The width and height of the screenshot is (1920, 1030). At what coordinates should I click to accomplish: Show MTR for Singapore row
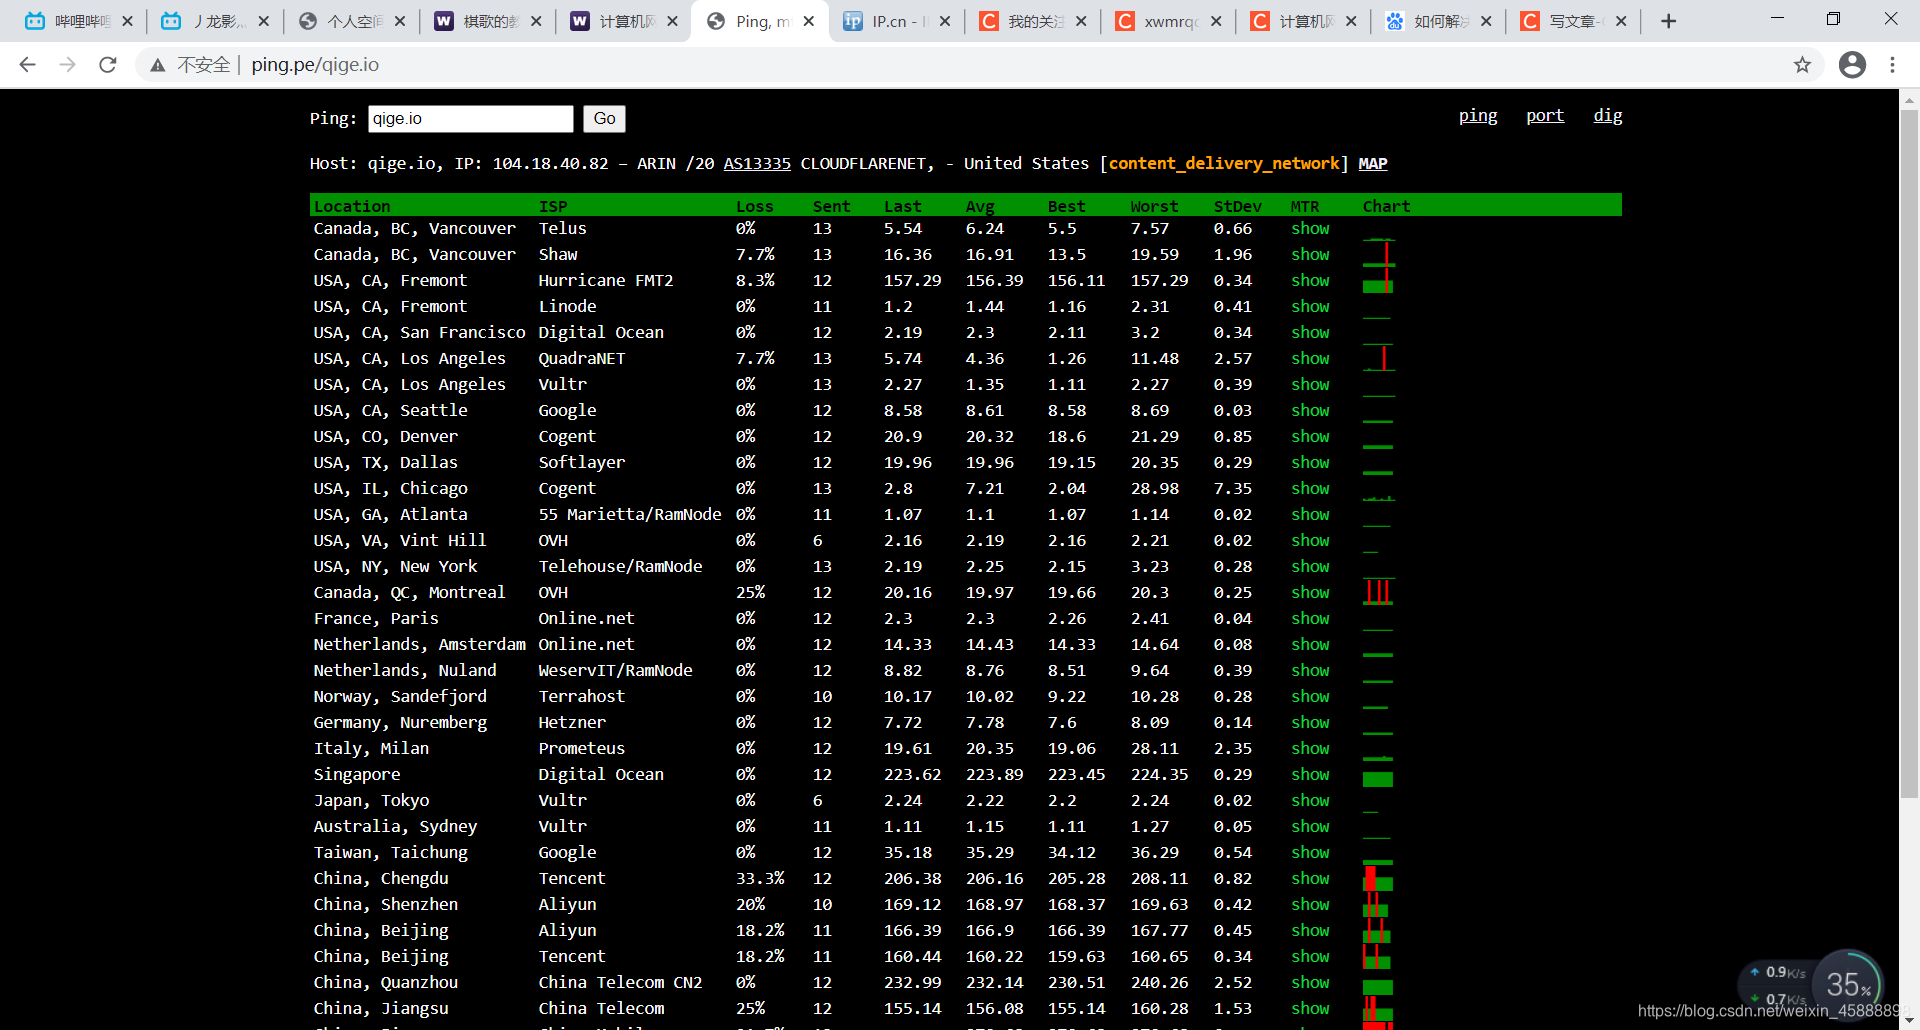pos(1310,775)
